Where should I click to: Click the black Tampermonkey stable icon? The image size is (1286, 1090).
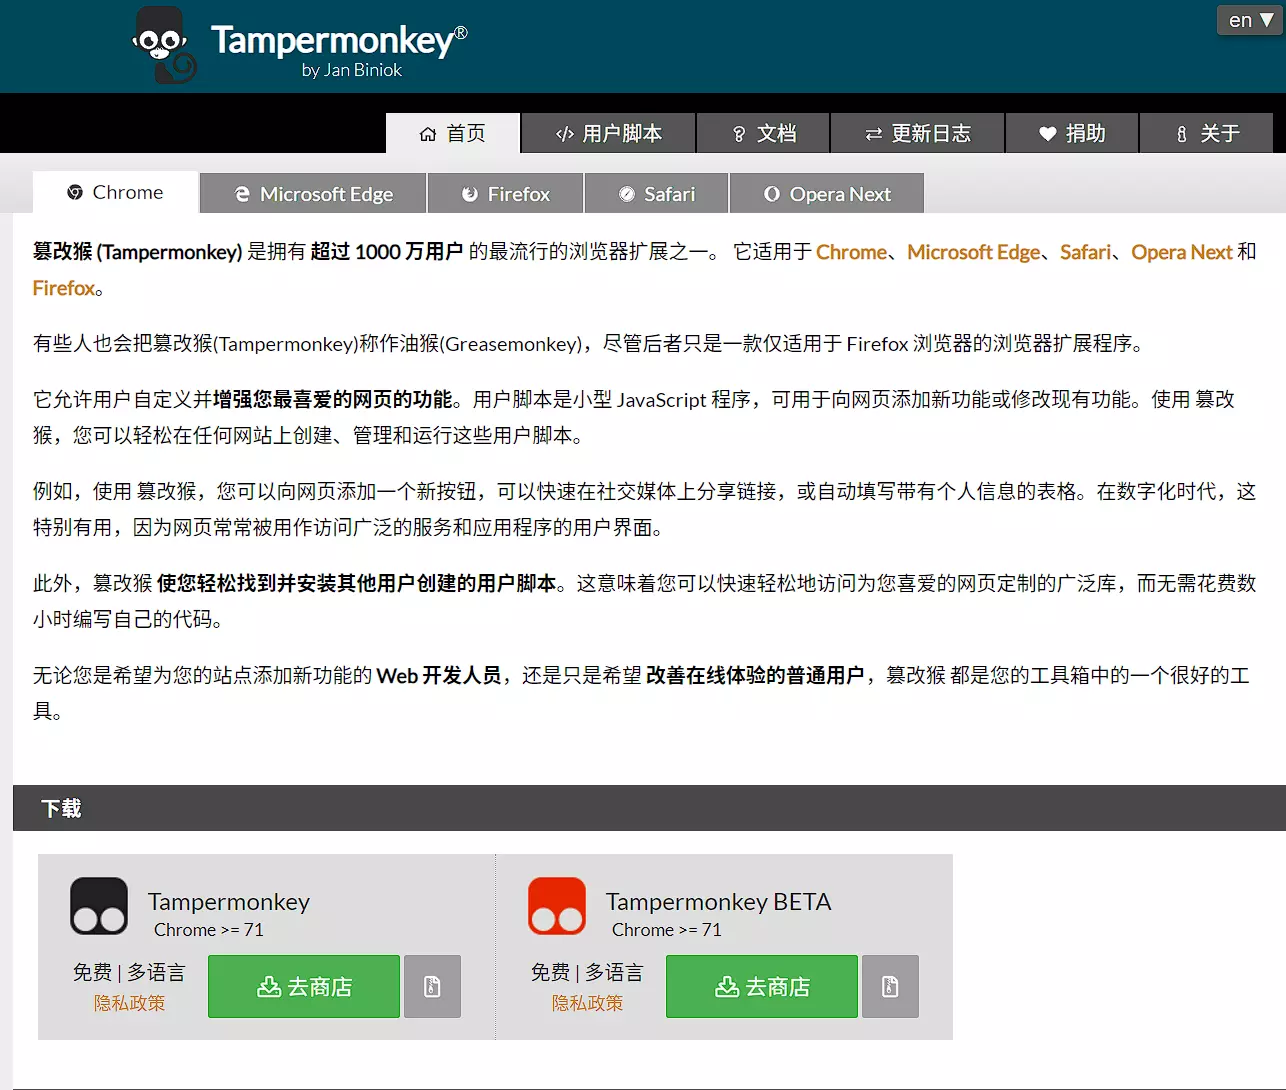click(99, 906)
